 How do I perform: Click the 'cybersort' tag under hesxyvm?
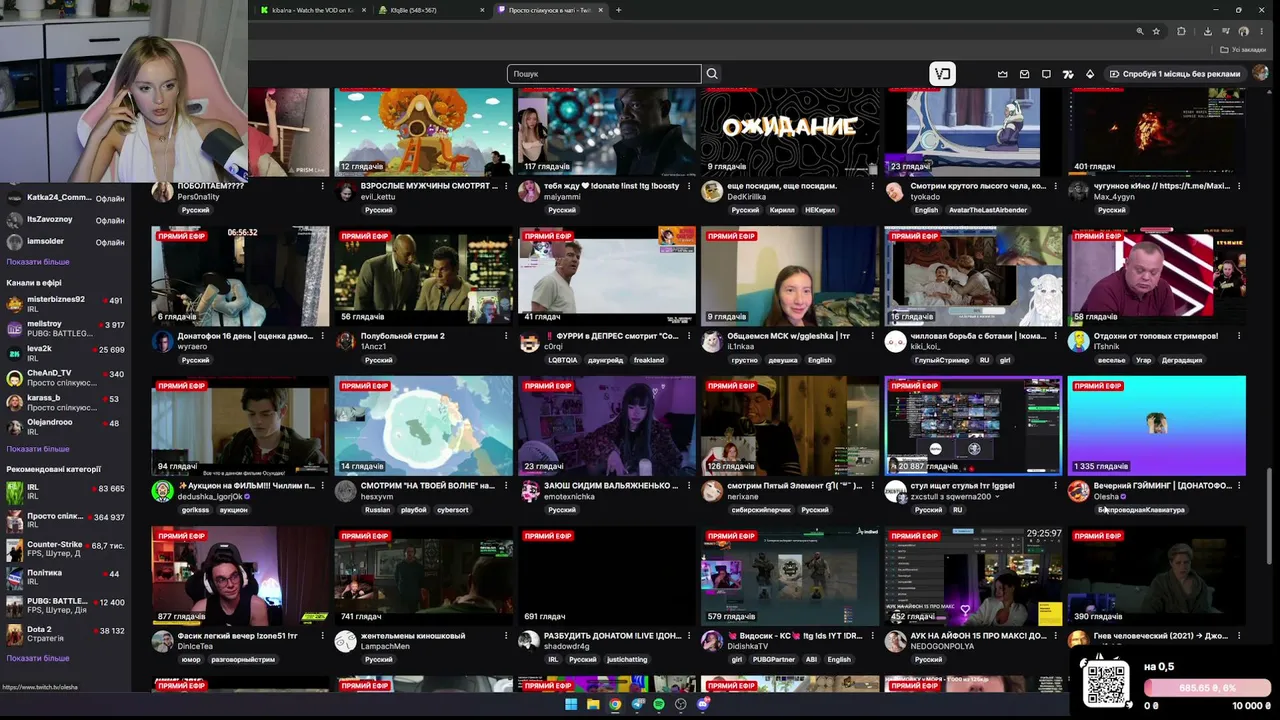click(x=453, y=510)
